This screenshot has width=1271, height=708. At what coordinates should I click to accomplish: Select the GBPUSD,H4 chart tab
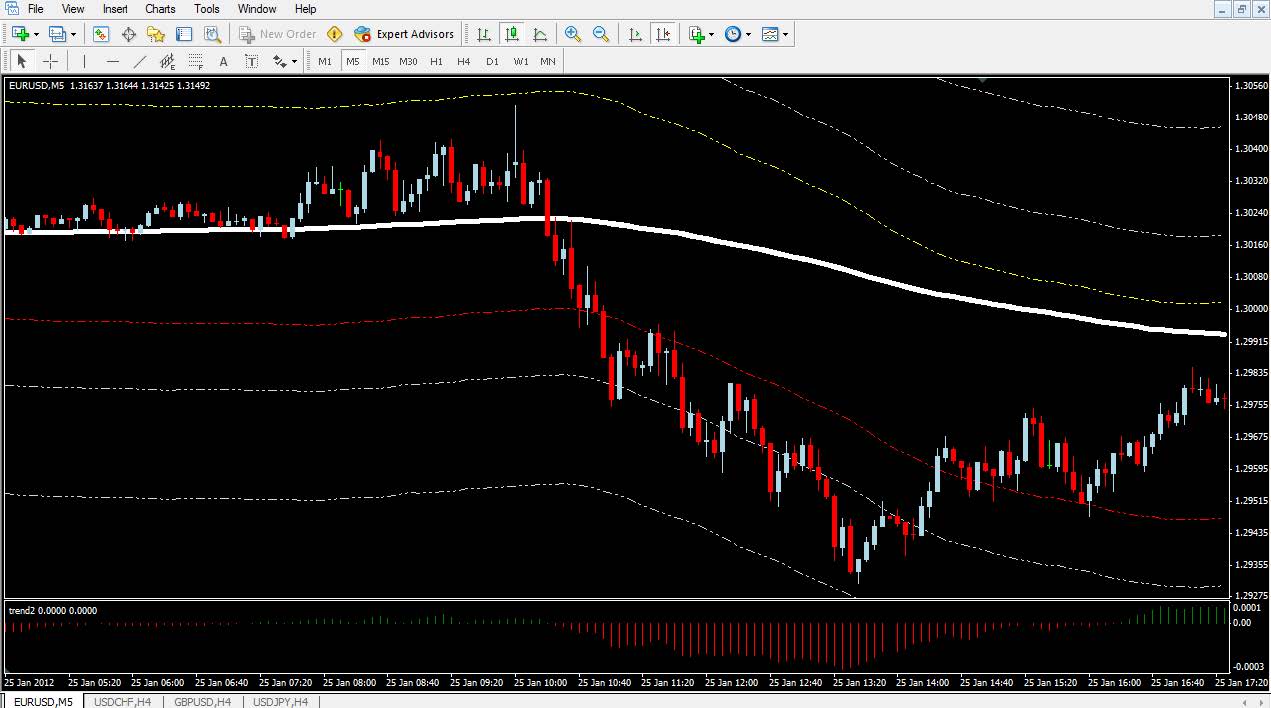point(202,702)
